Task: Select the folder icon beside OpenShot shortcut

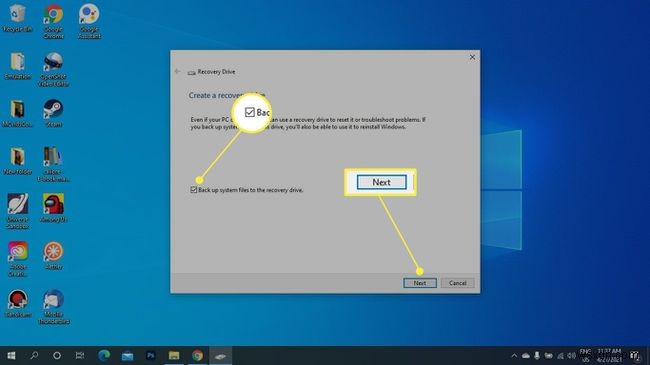Action: [17, 66]
